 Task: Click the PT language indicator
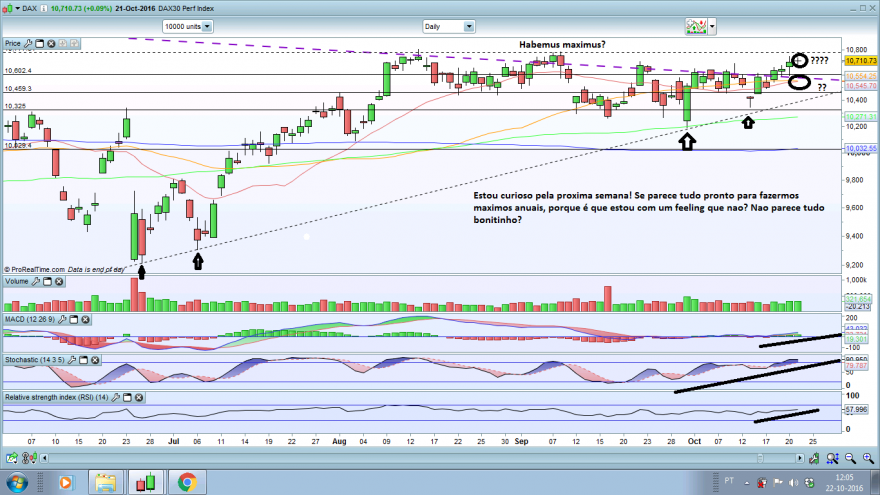pos(728,480)
